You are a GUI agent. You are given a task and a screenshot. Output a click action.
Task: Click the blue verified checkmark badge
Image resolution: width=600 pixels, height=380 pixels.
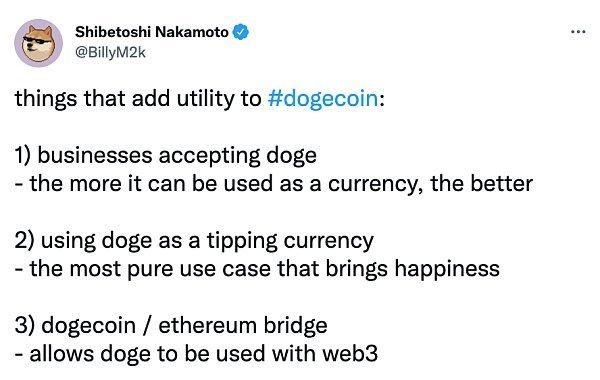[241, 32]
